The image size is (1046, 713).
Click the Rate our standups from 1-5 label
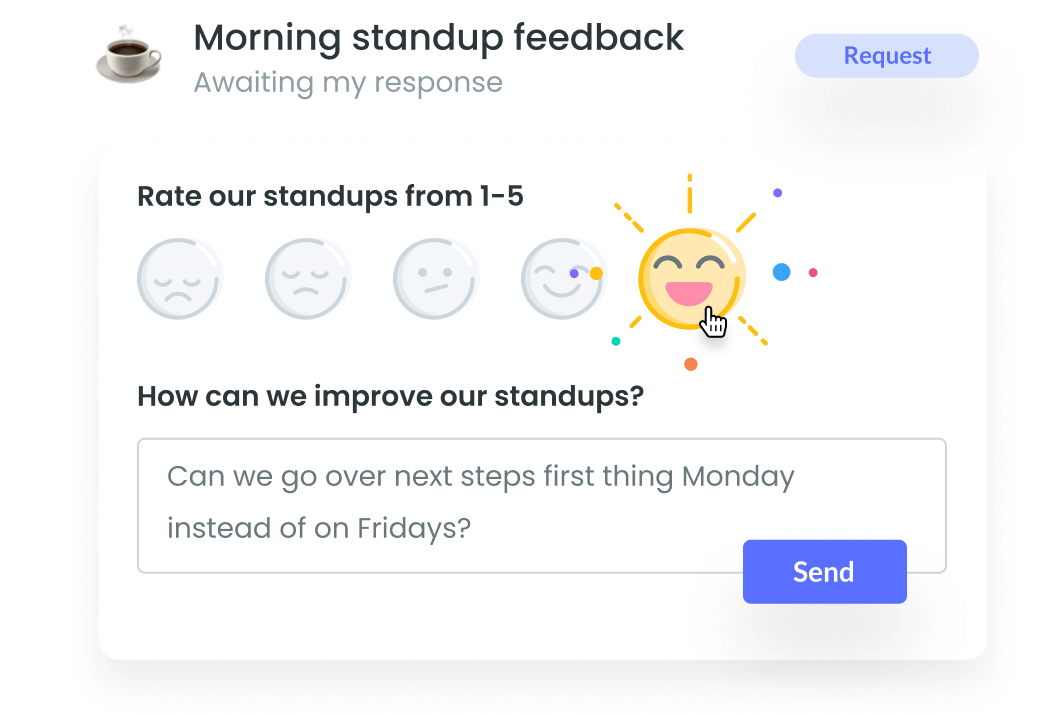click(330, 196)
